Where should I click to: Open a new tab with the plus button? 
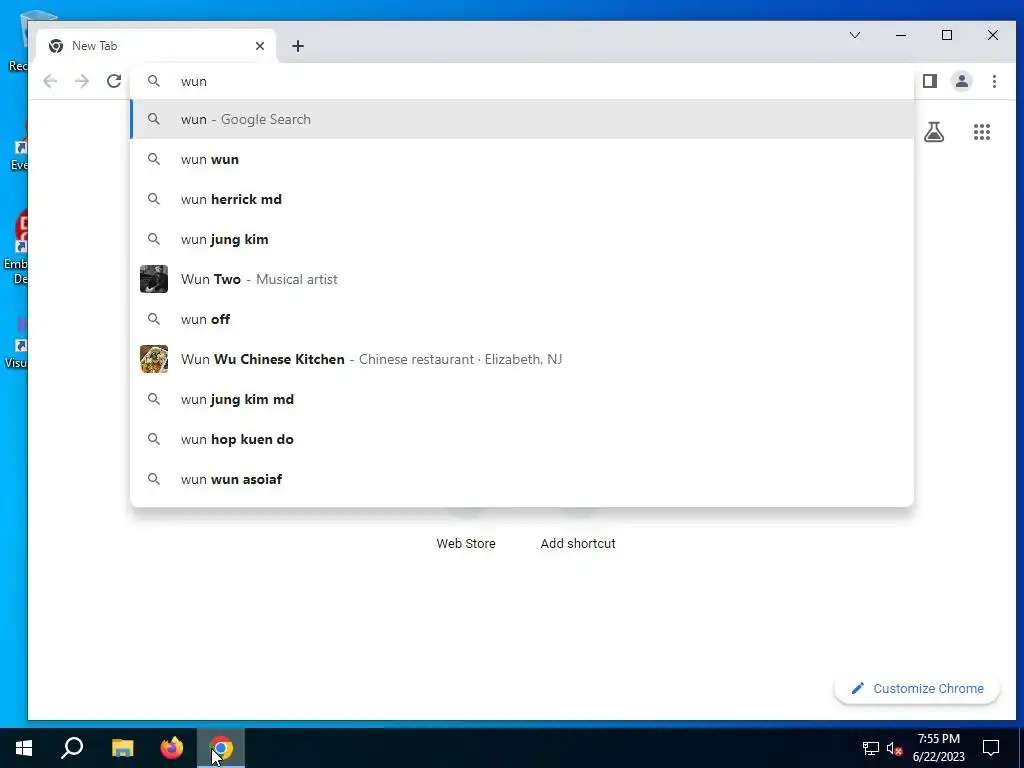pos(298,46)
